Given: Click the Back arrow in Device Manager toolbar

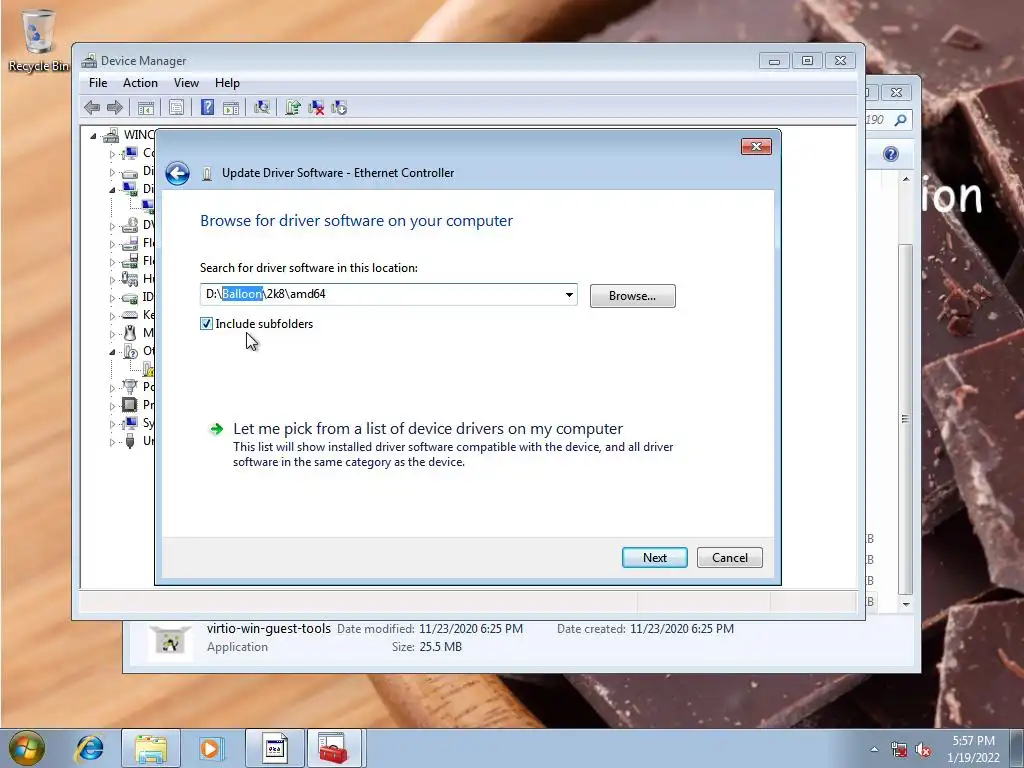Looking at the screenshot, I should pos(92,108).
